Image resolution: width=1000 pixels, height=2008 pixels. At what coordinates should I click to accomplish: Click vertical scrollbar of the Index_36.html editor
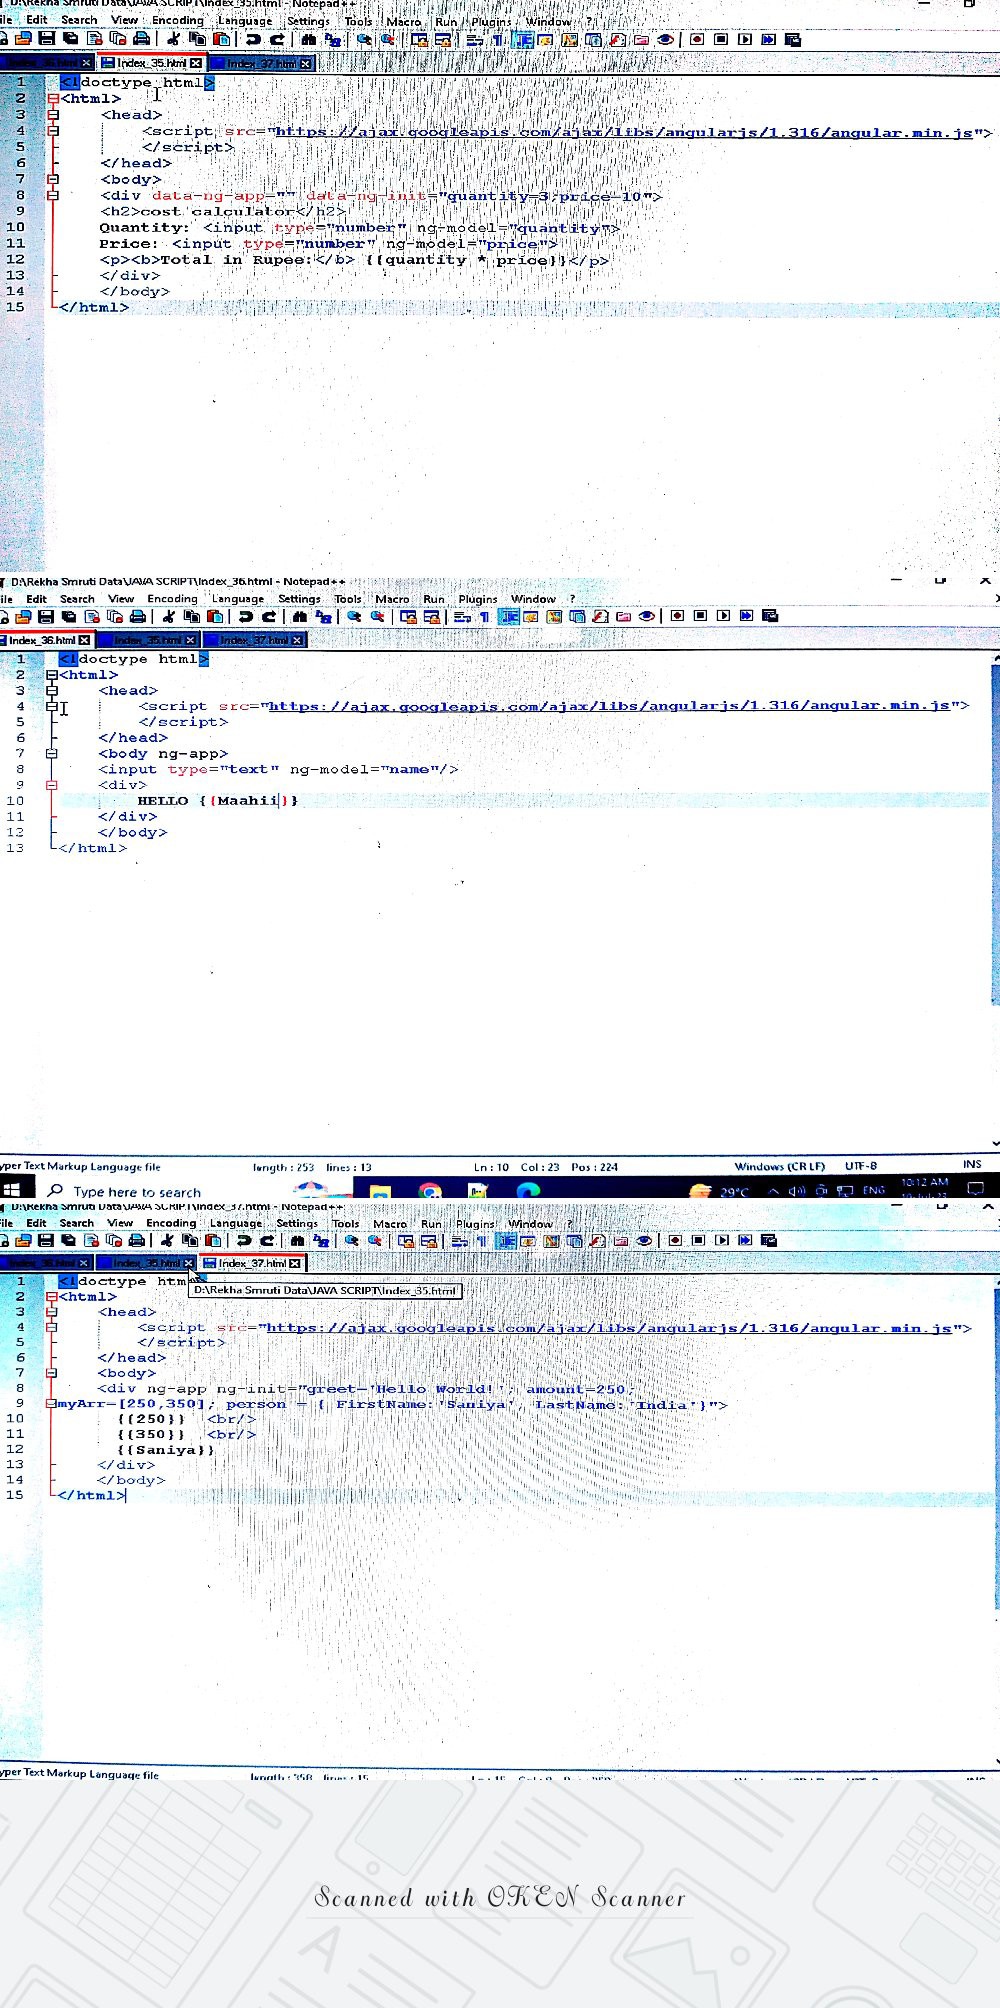pos(994,830)
